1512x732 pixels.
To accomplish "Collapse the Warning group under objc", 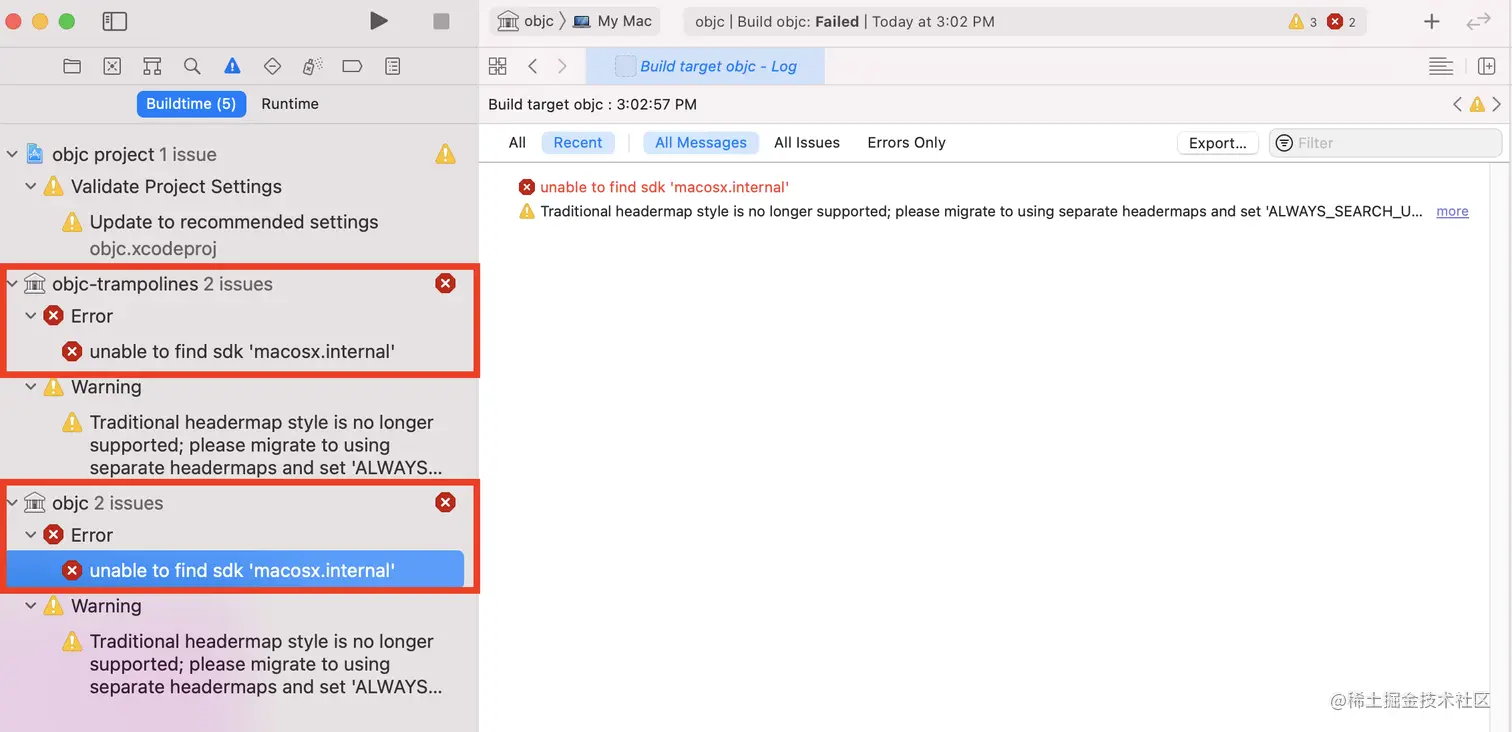I will (x=31, y=606).
